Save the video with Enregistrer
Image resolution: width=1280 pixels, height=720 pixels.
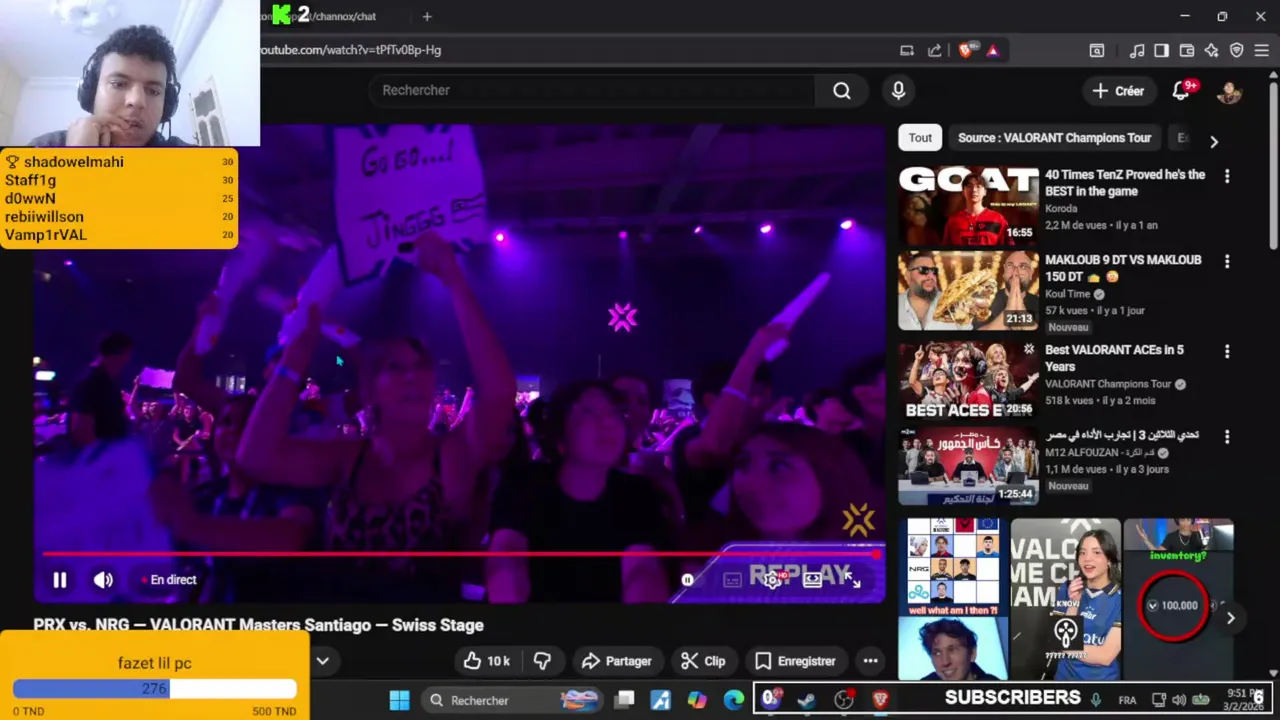click(795, 661)
